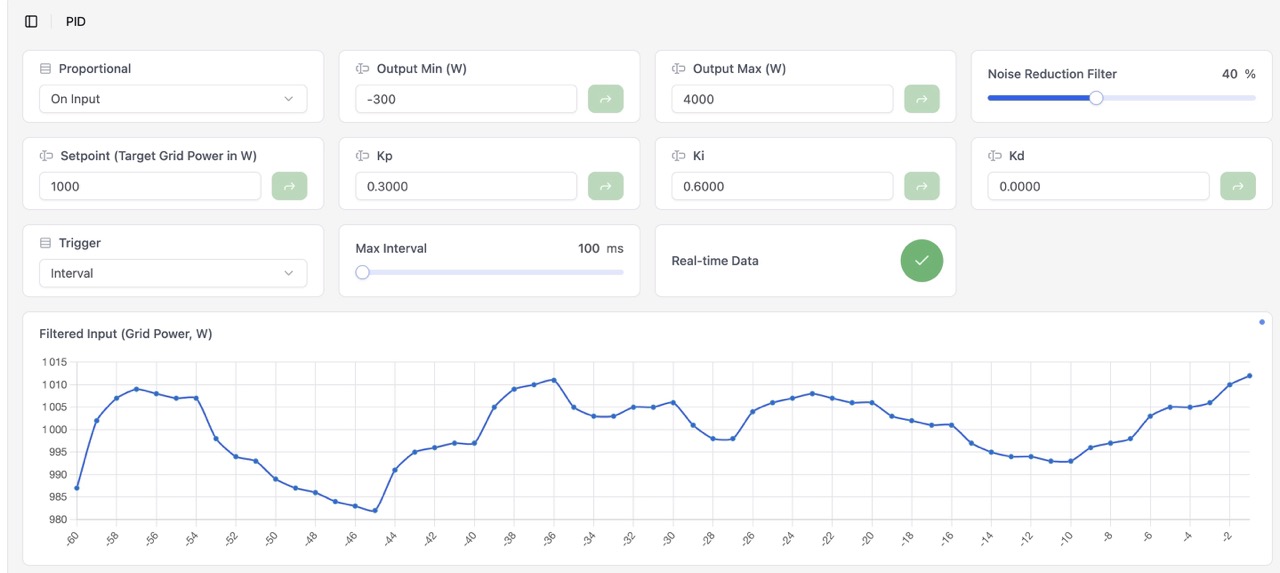This screenshot has width=1280, height=573.
Task: Focus the Output Max input field
Action: tap(782, 99)
